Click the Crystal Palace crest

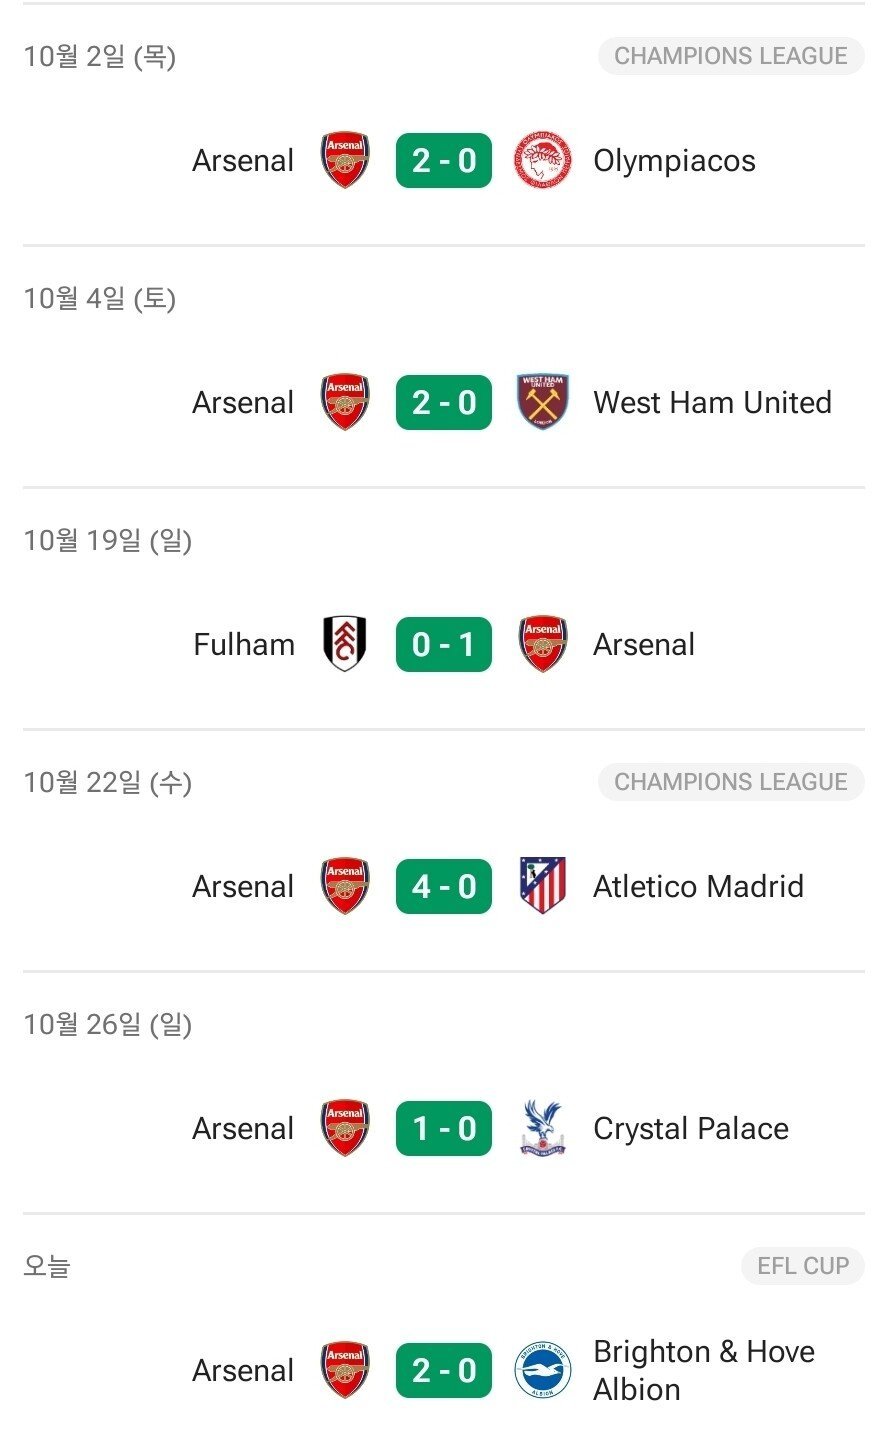[543, 1128]
